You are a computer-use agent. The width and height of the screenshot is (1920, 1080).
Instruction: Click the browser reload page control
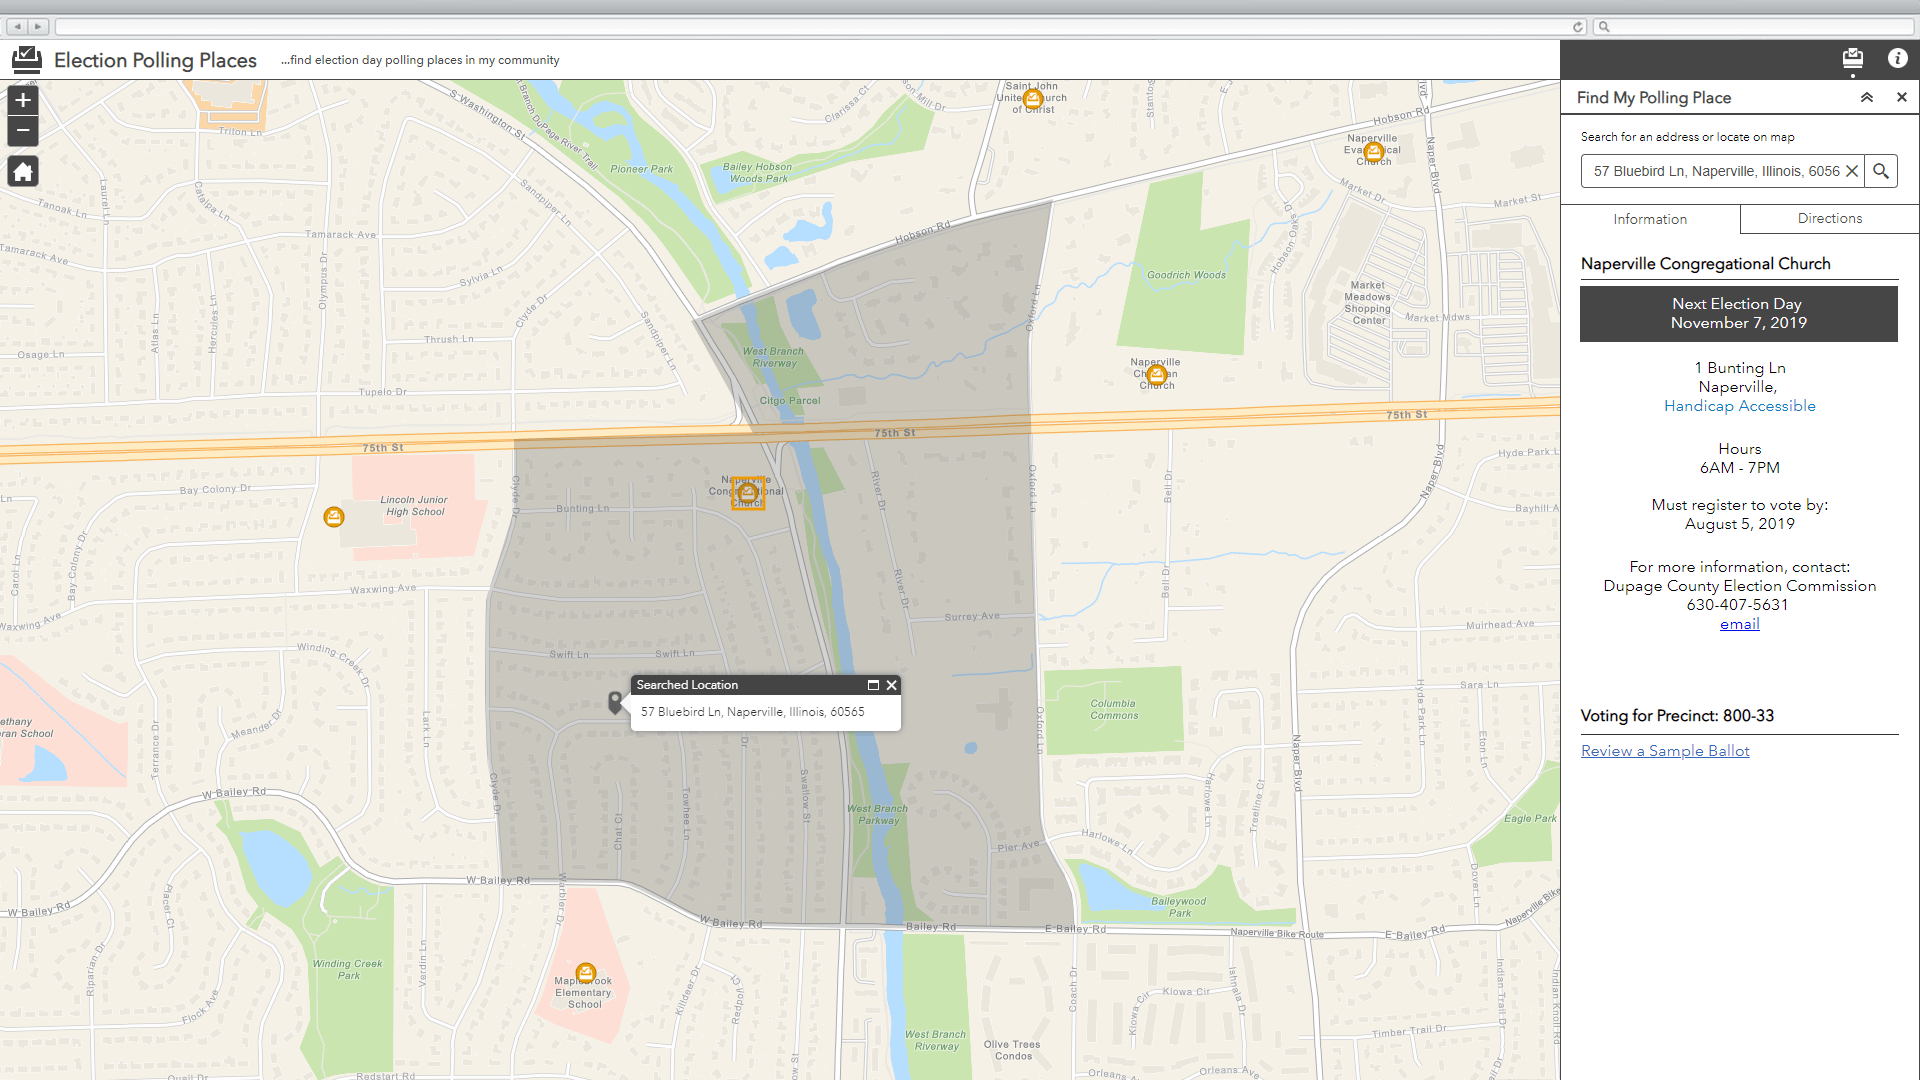tap(1578, 26)
